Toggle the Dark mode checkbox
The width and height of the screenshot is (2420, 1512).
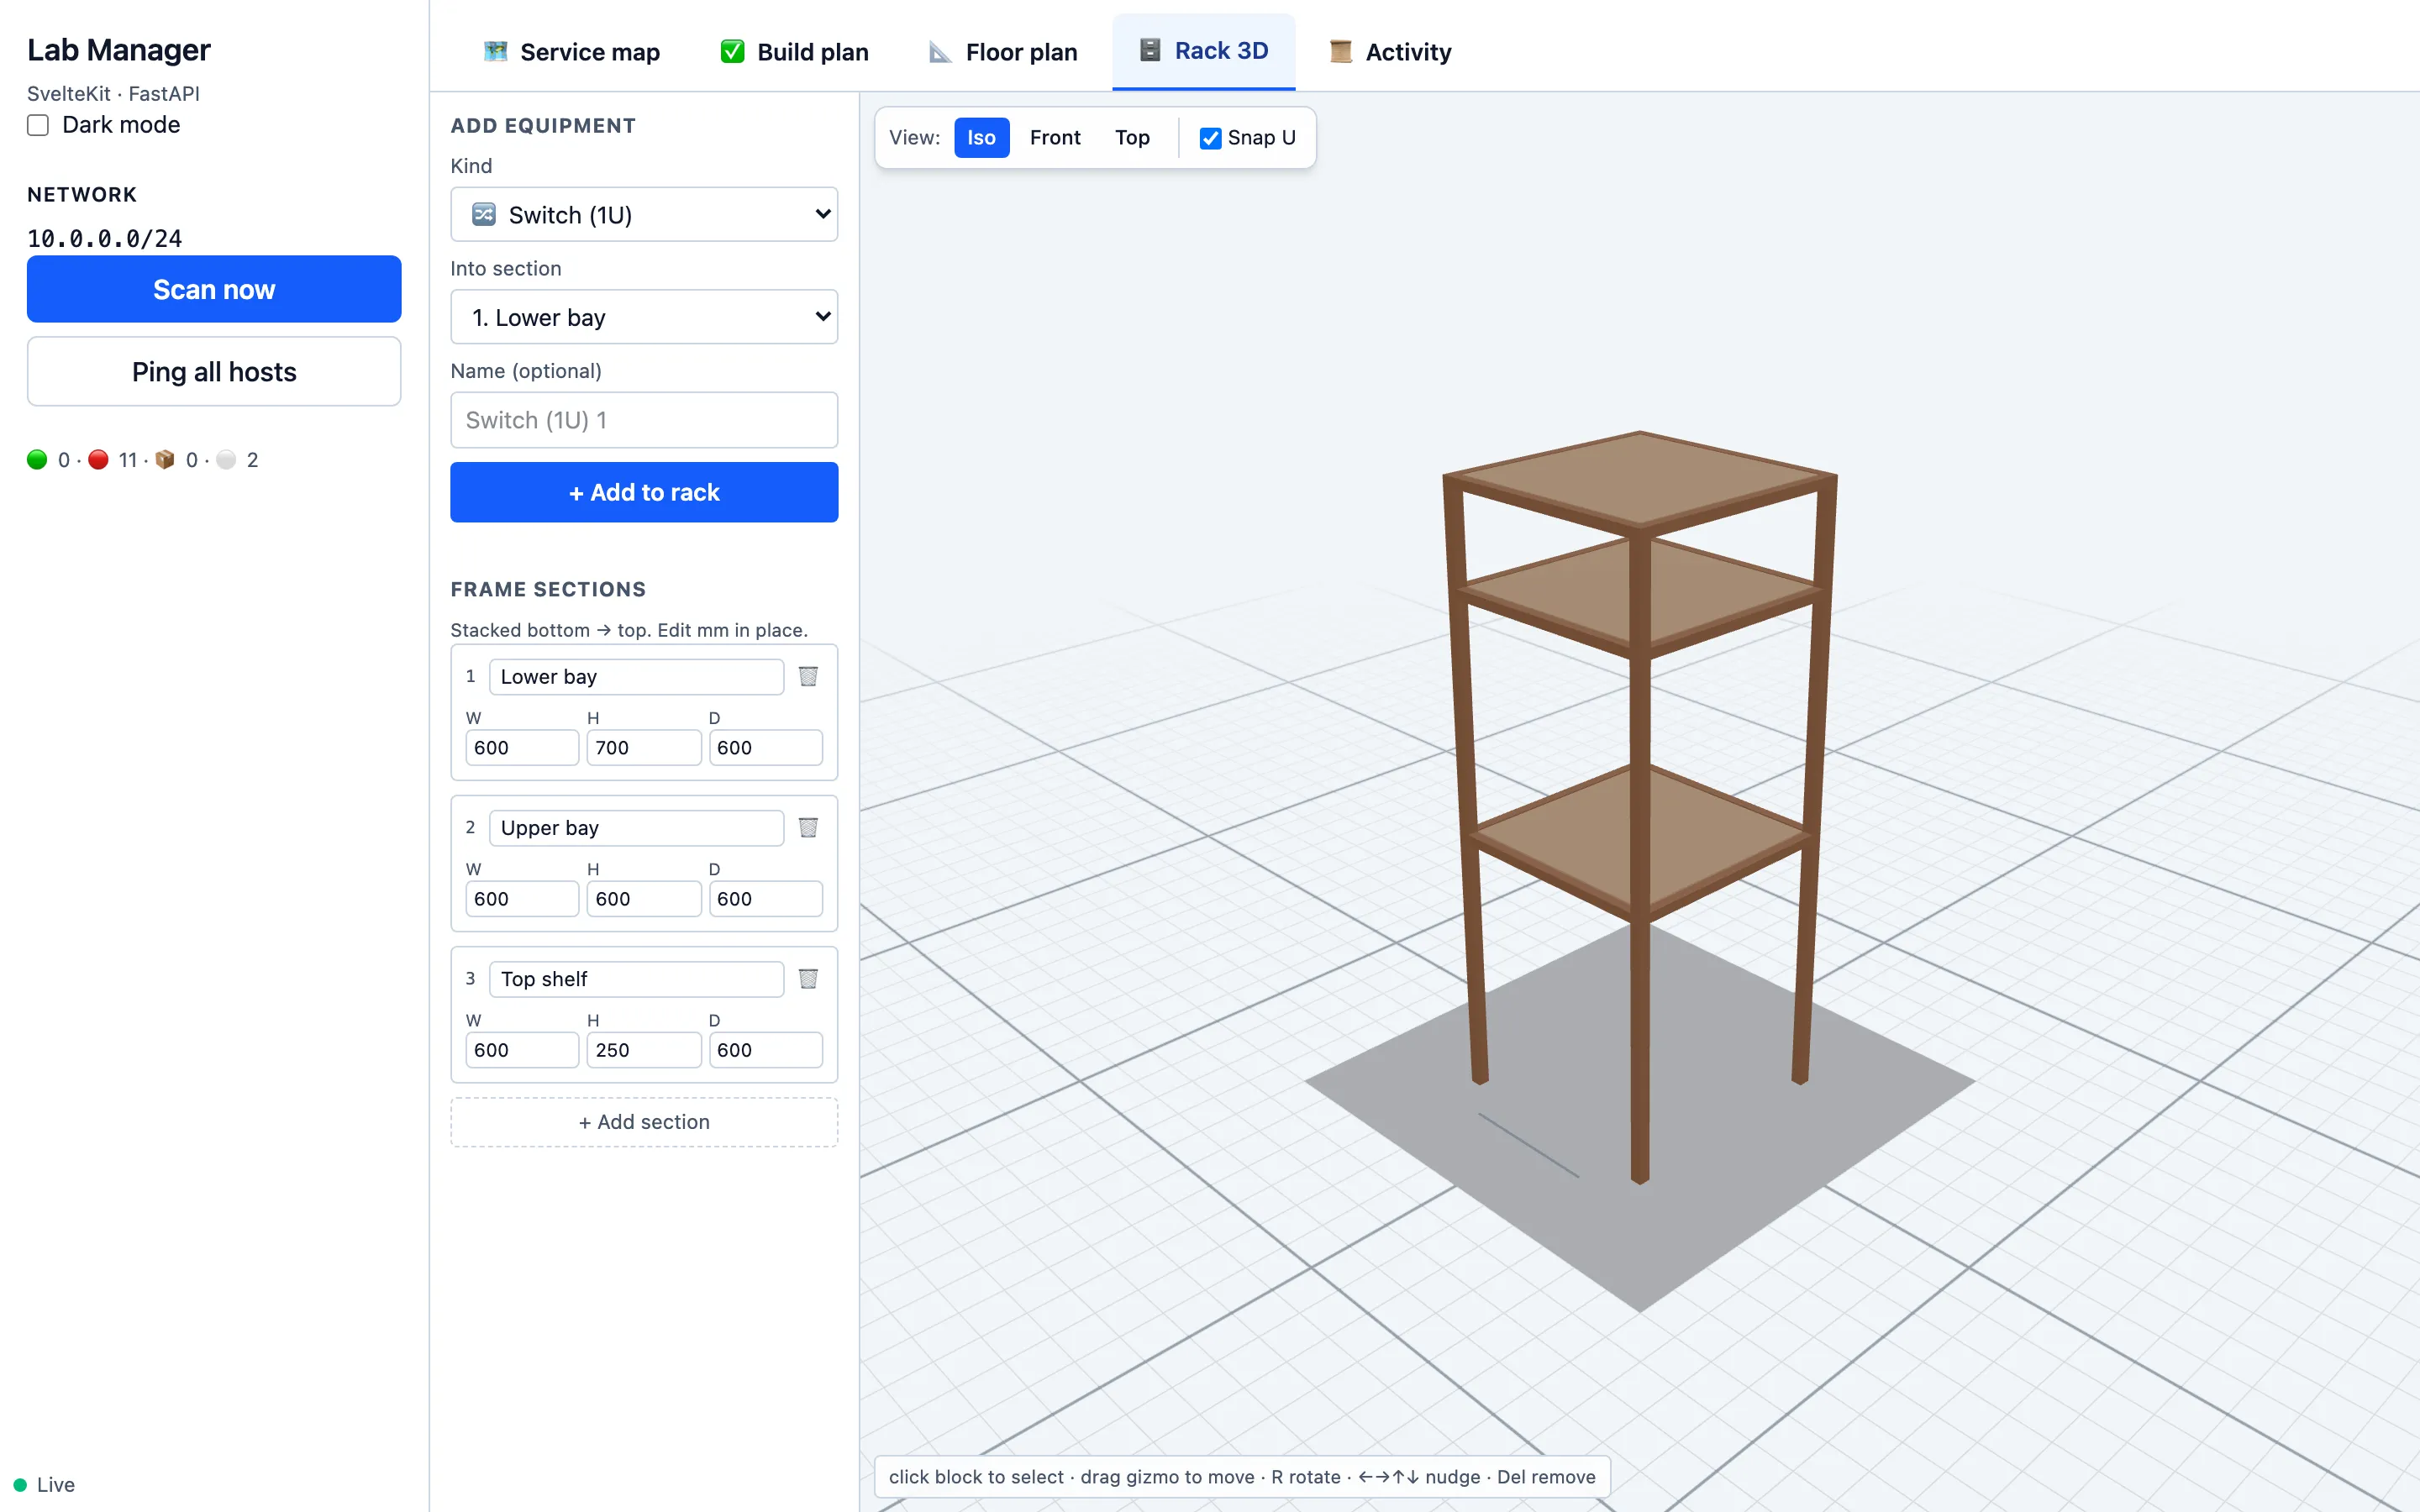[38, 125]
